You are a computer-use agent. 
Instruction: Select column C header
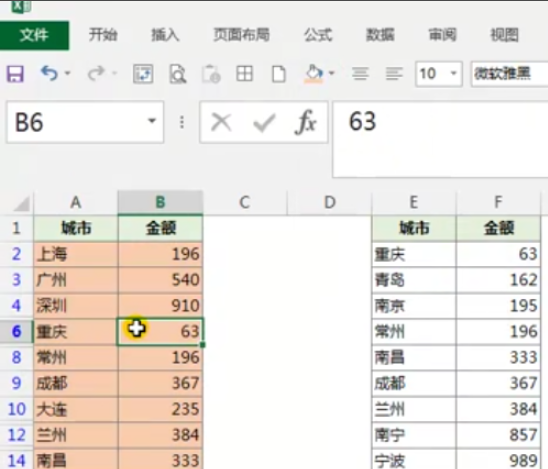[x=245, y=202]
